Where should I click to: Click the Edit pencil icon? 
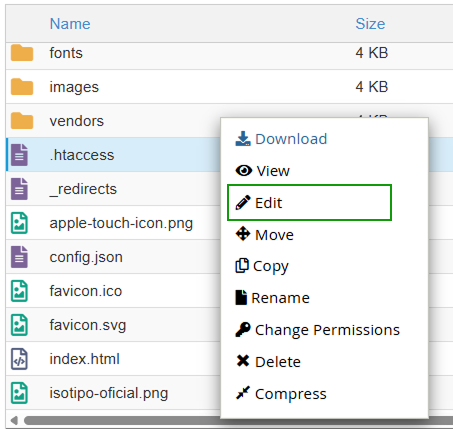pyautogui.click(x=243, y=202)
